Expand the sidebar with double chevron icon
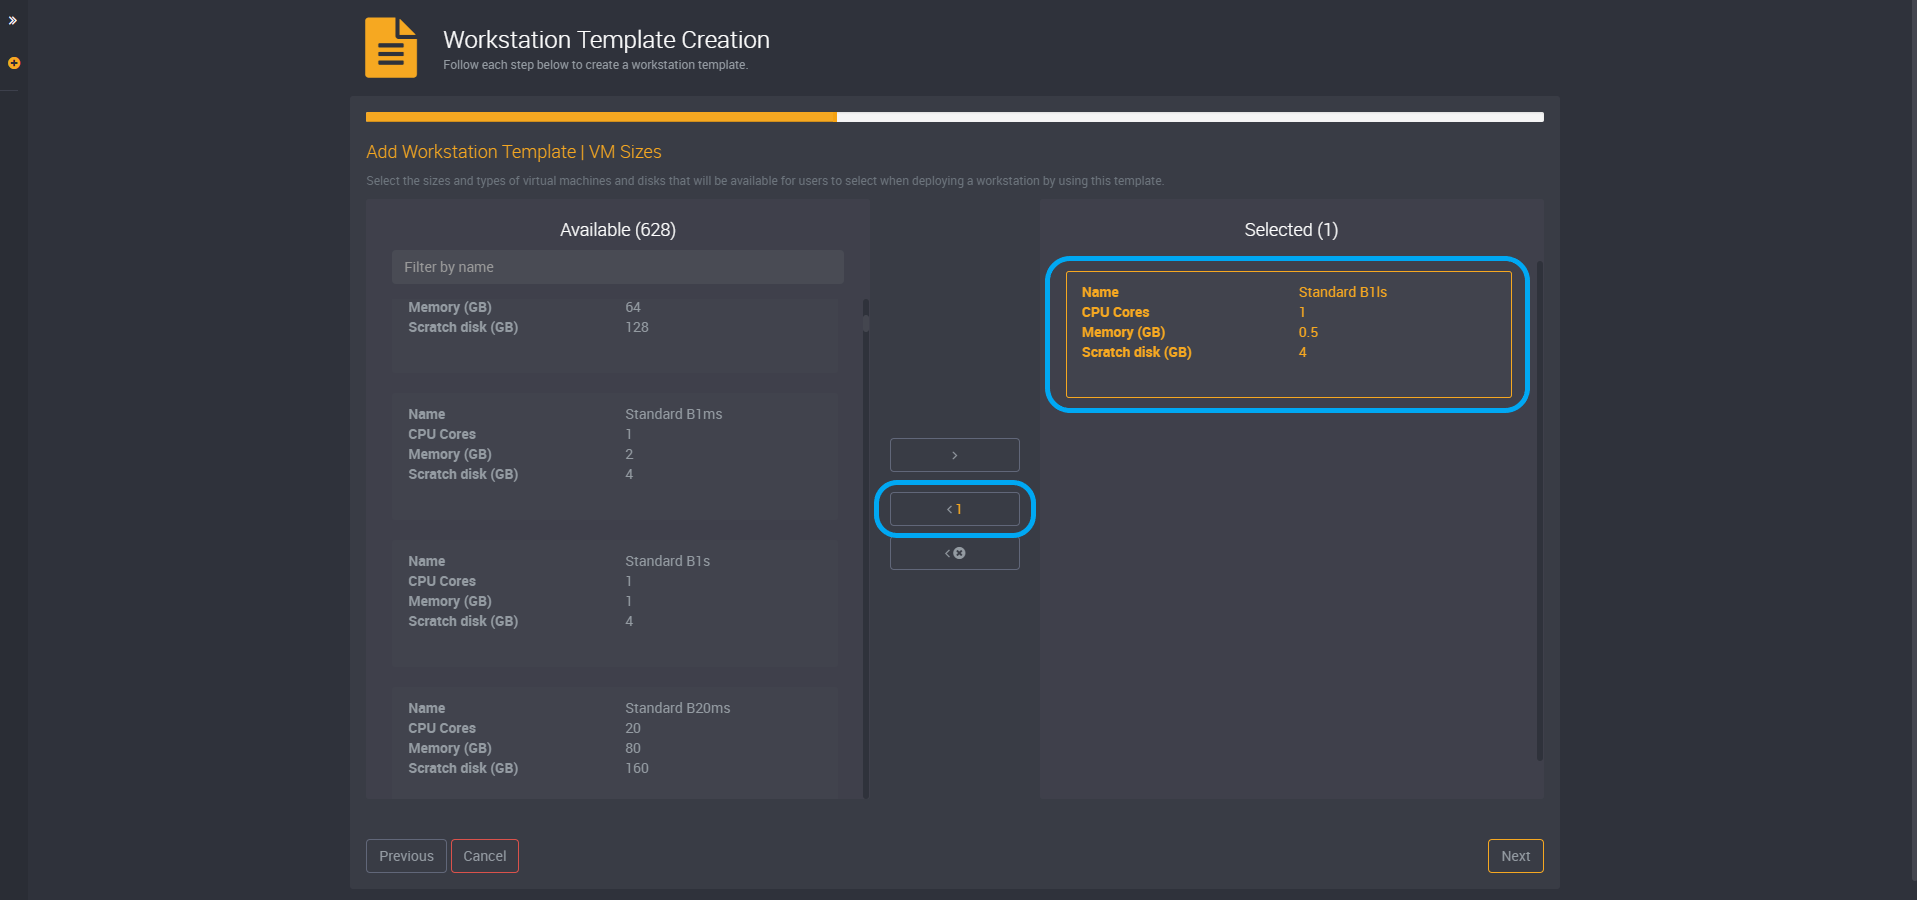 pos(13,20)
